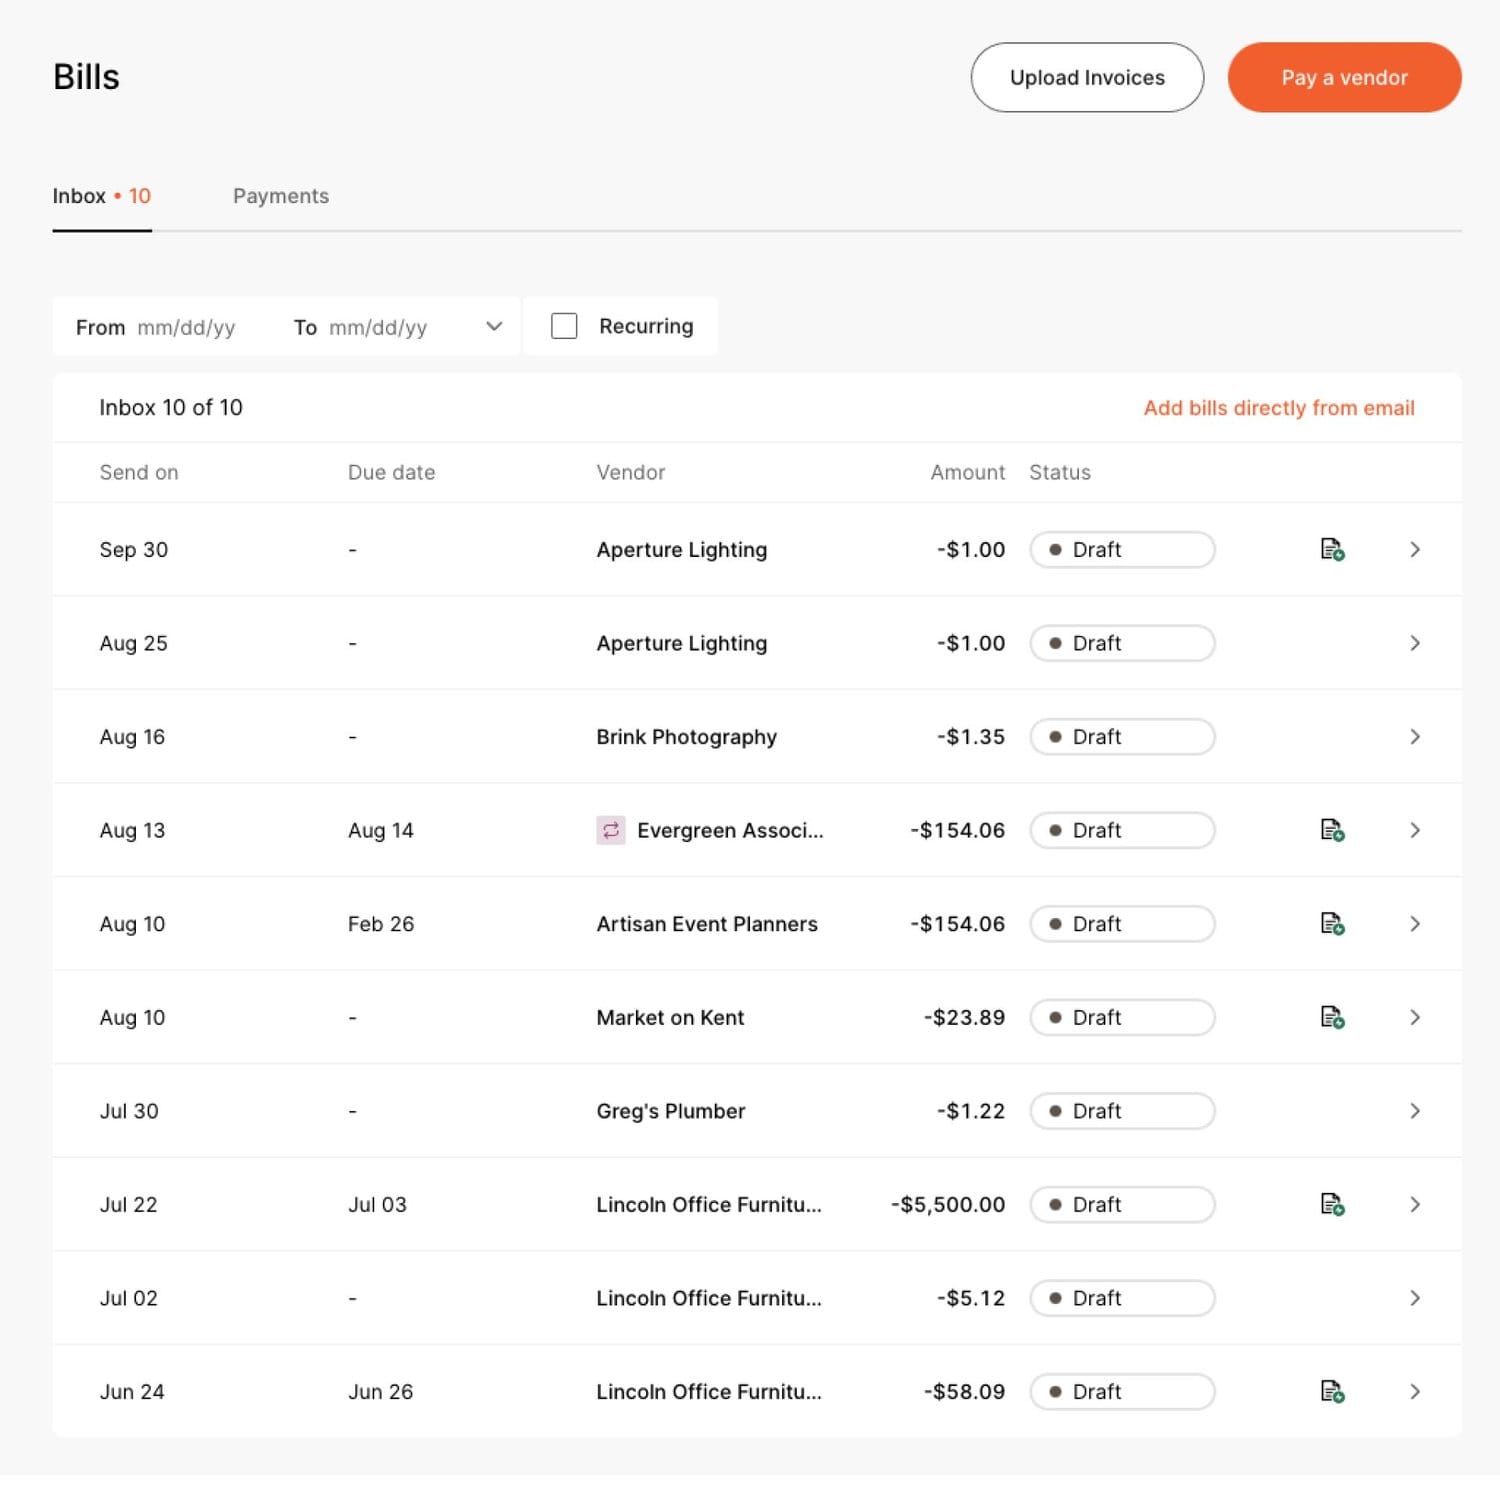
Task: Click invoice icon for Market on Kent
Action: (x=1332, y=1017)
